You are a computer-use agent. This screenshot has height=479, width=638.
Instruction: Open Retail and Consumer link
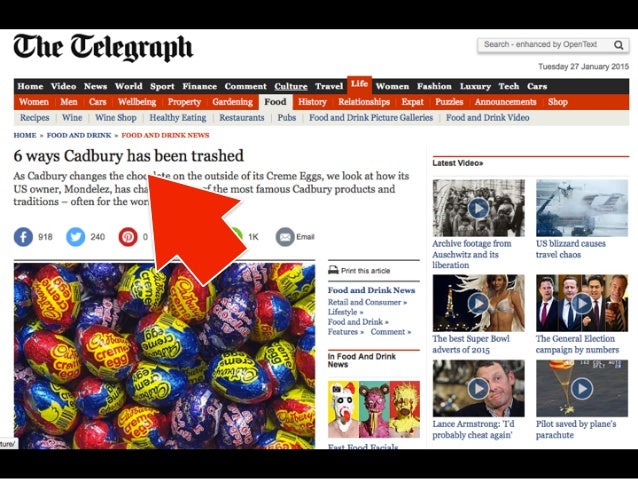point(367,302)
